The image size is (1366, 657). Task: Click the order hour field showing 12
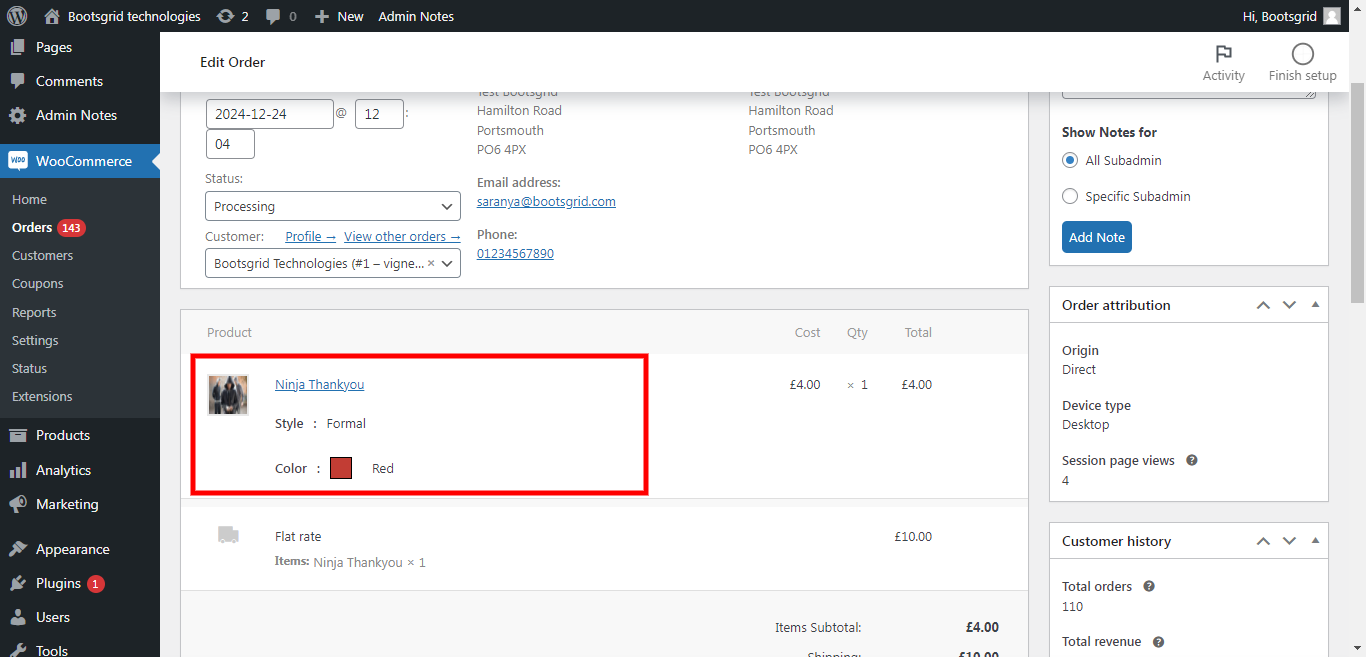[x=379, y=114]
